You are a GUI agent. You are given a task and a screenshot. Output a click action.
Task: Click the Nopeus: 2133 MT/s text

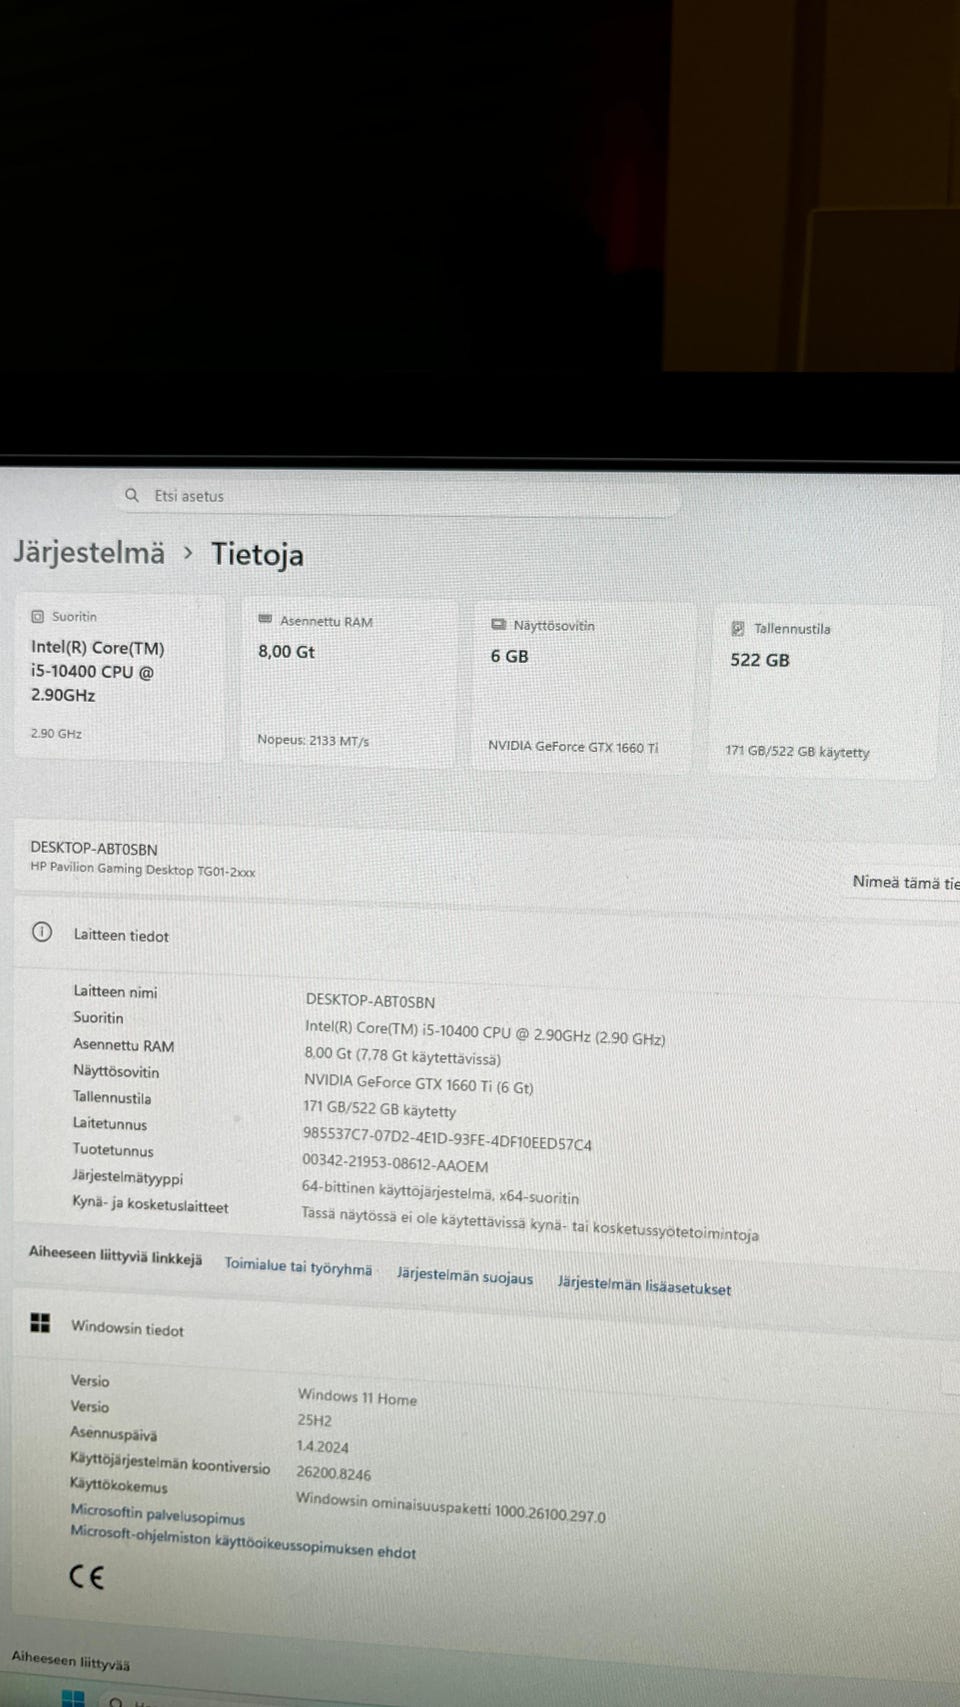[x=313, y=741]
